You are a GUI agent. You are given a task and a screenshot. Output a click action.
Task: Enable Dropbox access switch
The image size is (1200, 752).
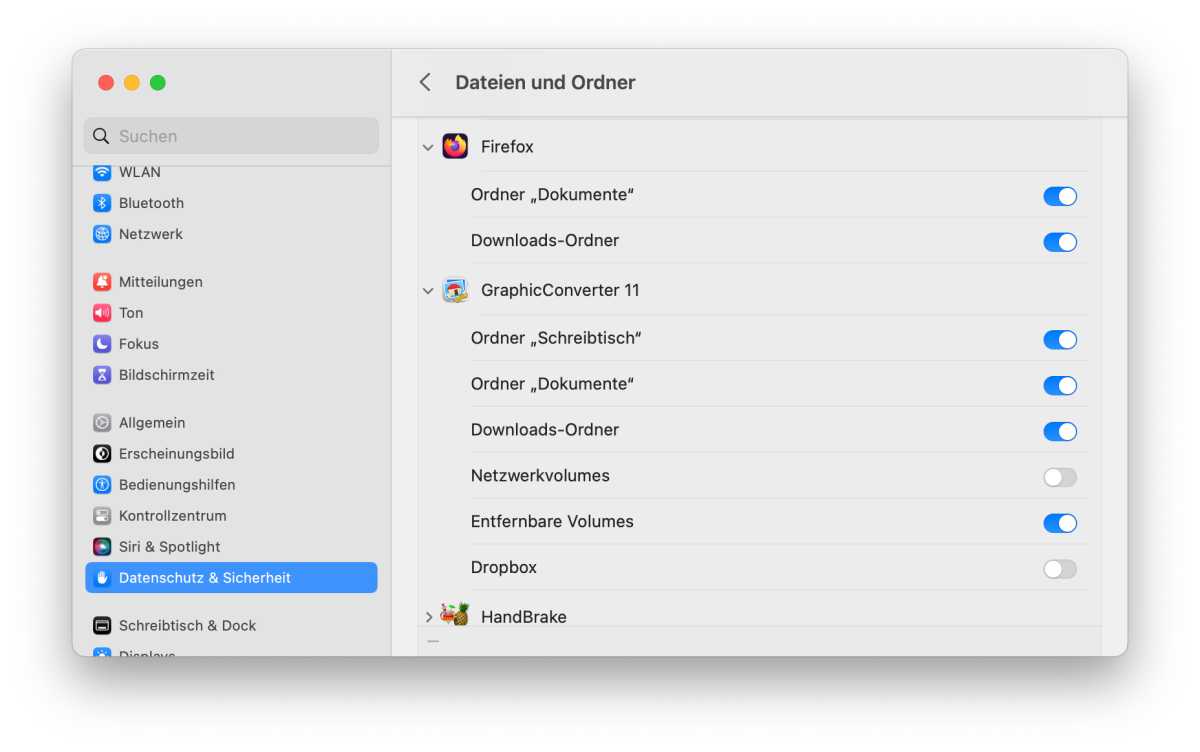pos(1060,569)
